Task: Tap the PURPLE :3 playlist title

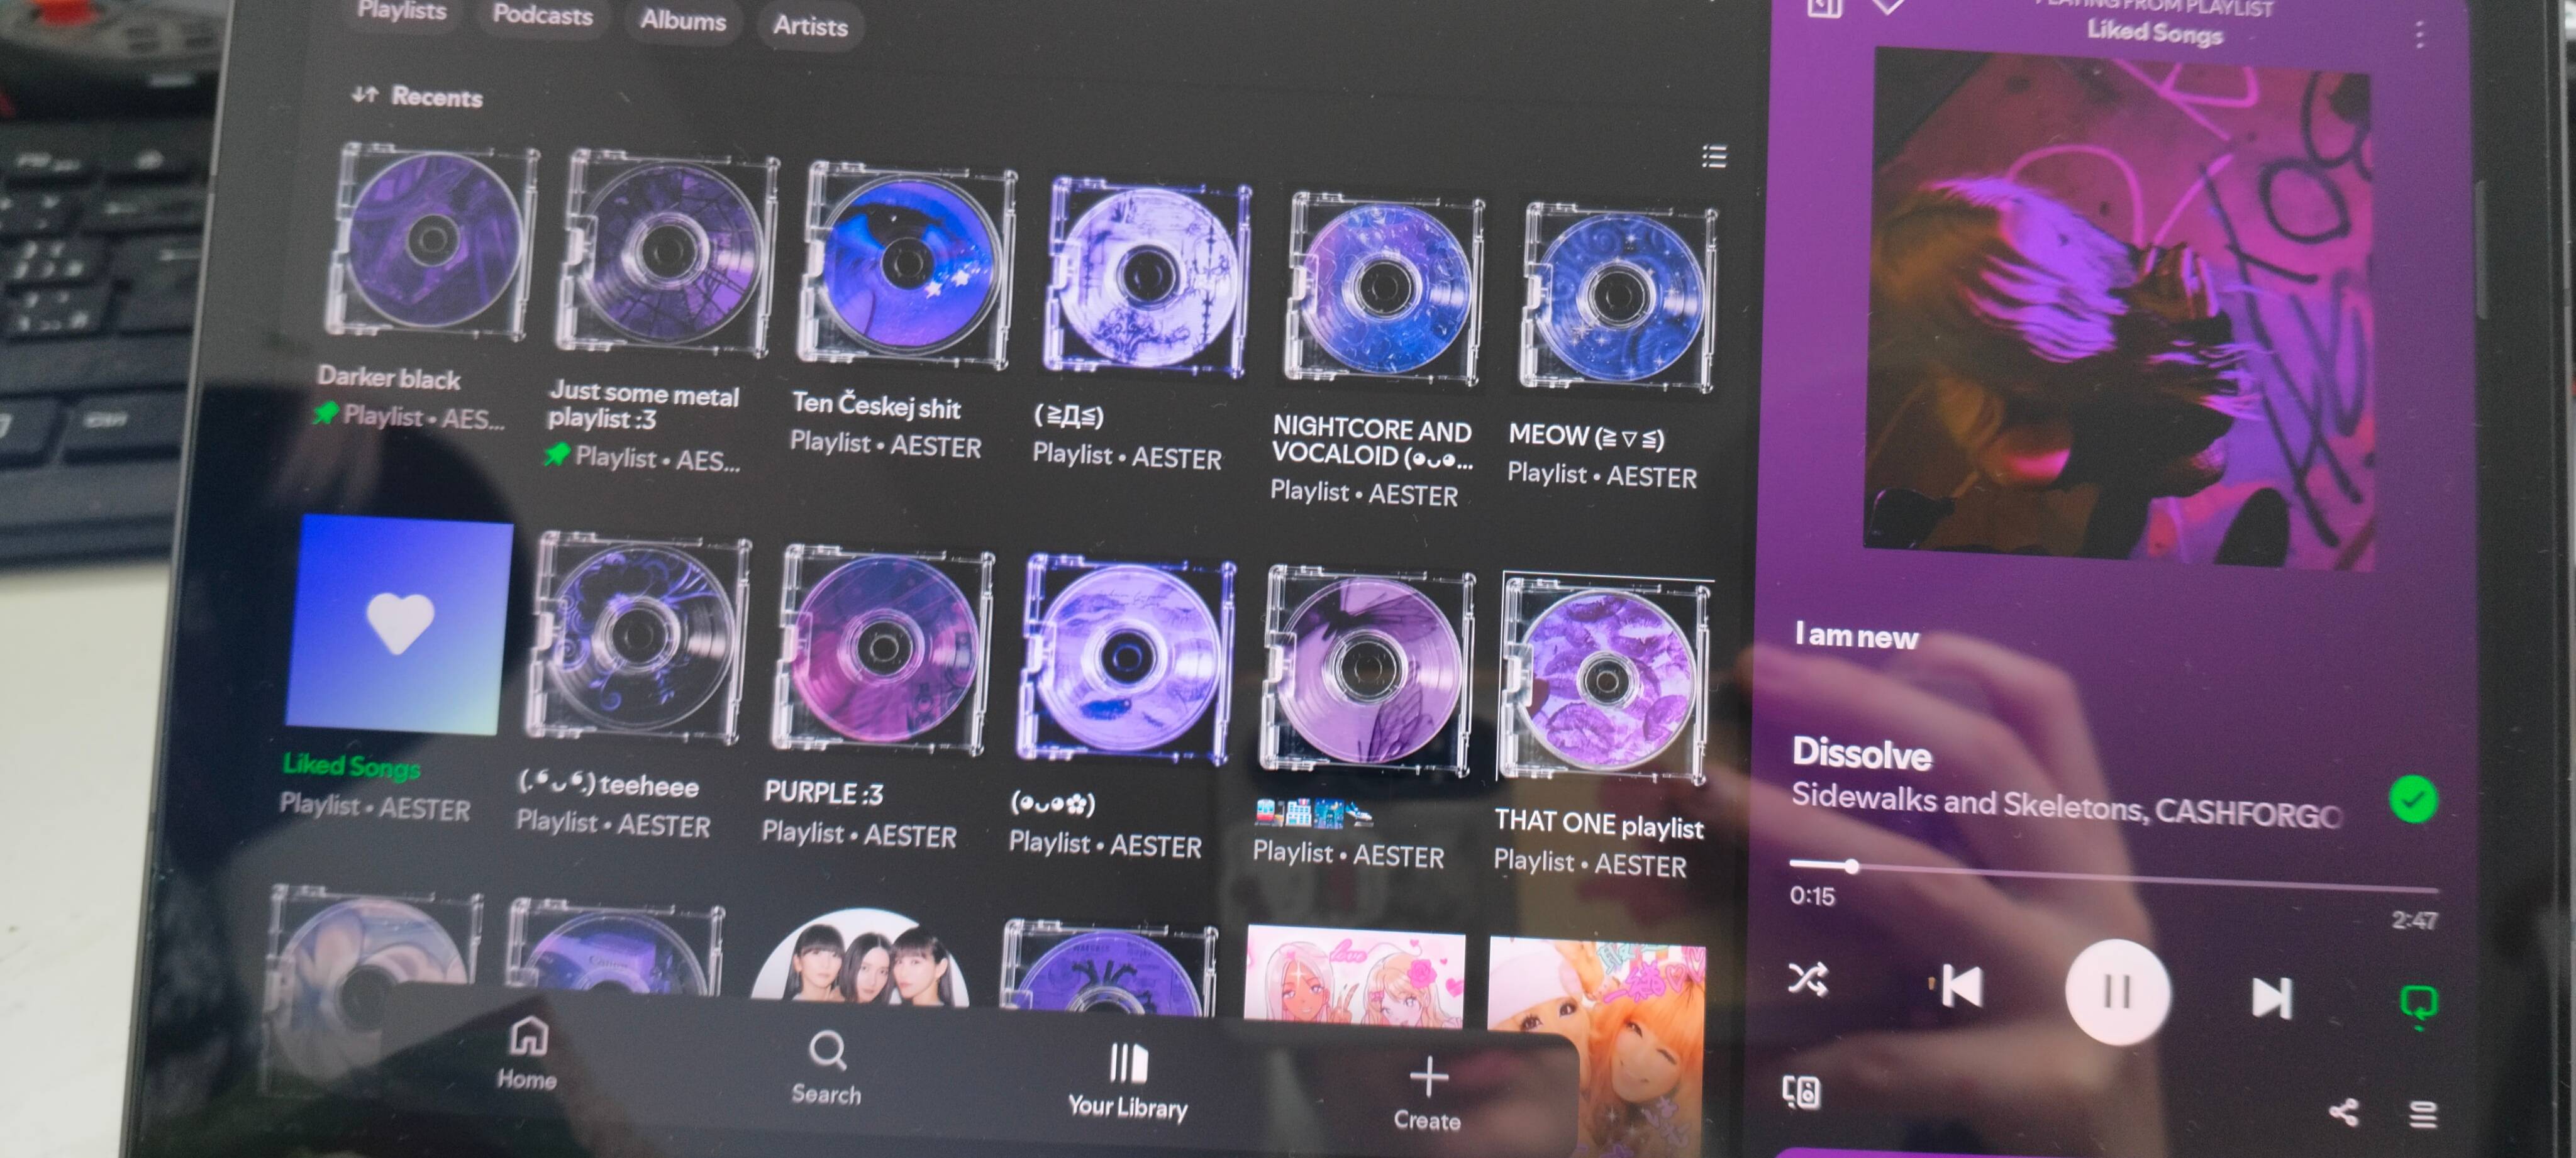Action: [x=824, y=793]
